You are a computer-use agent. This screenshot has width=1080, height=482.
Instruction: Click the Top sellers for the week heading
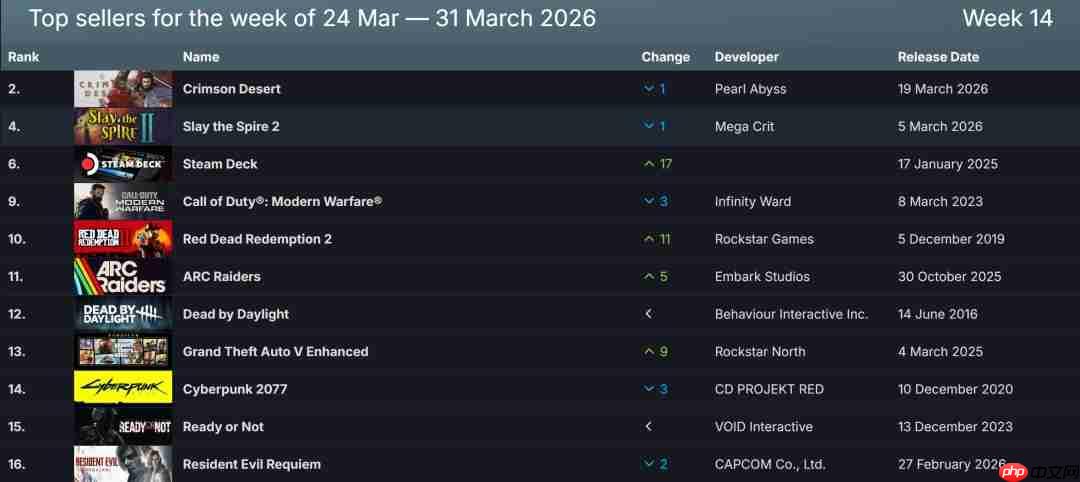point(312,19)
